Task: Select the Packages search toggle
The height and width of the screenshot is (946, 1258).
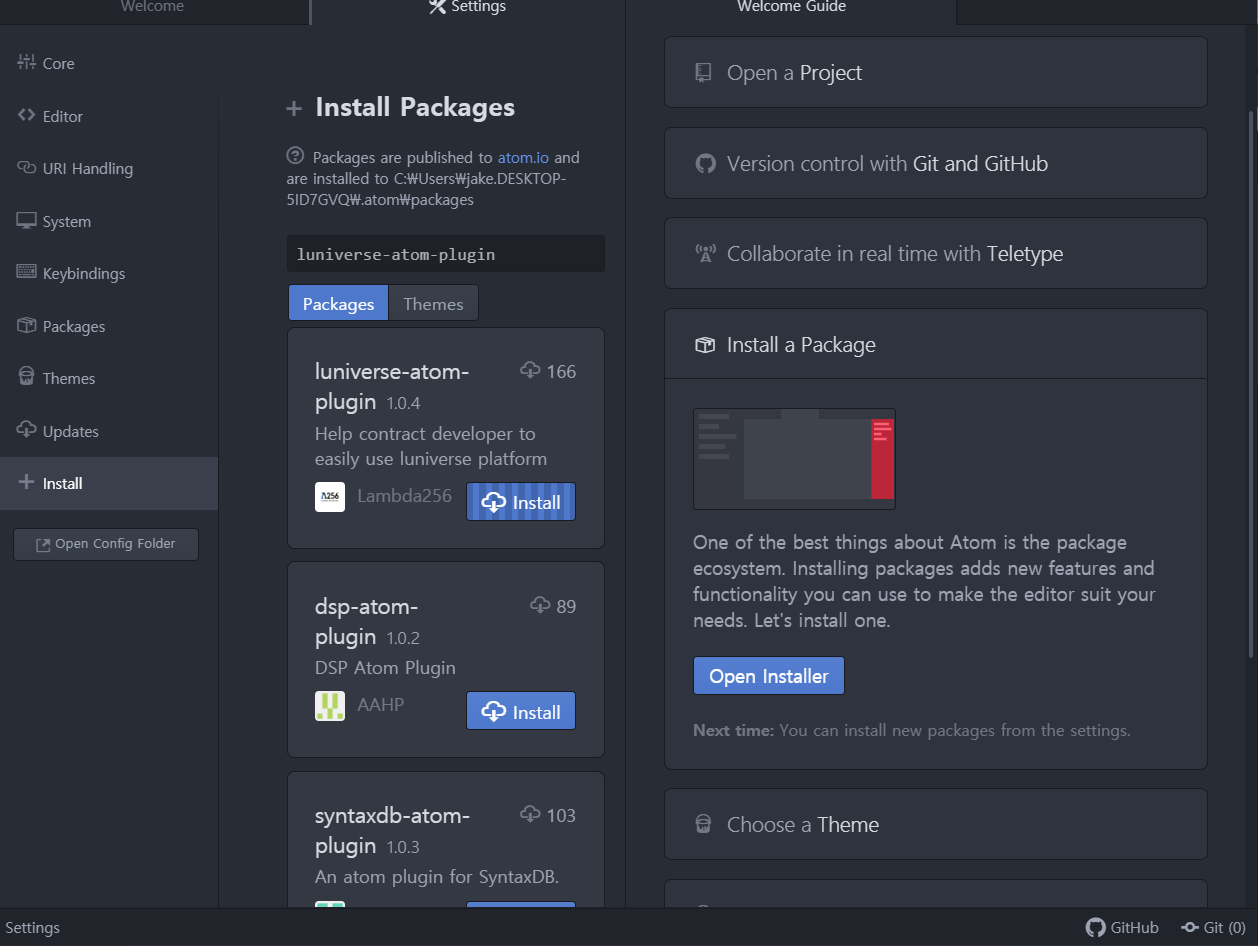Action: [x=338, y=304]
